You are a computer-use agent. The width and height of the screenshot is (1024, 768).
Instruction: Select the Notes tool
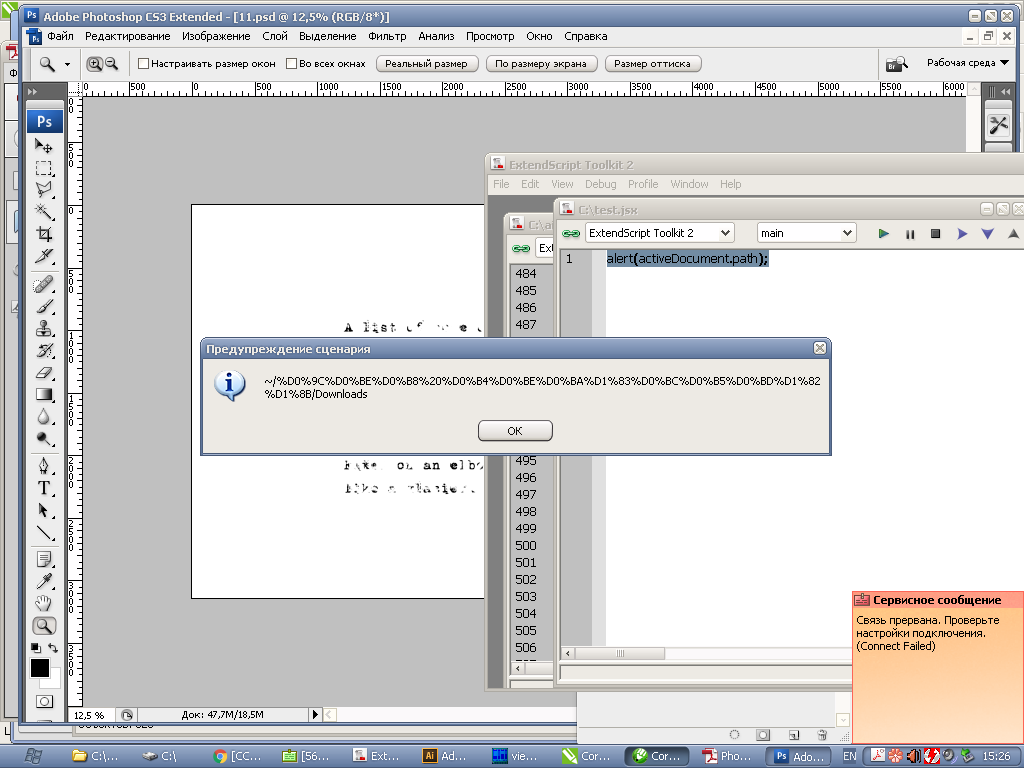44,560
